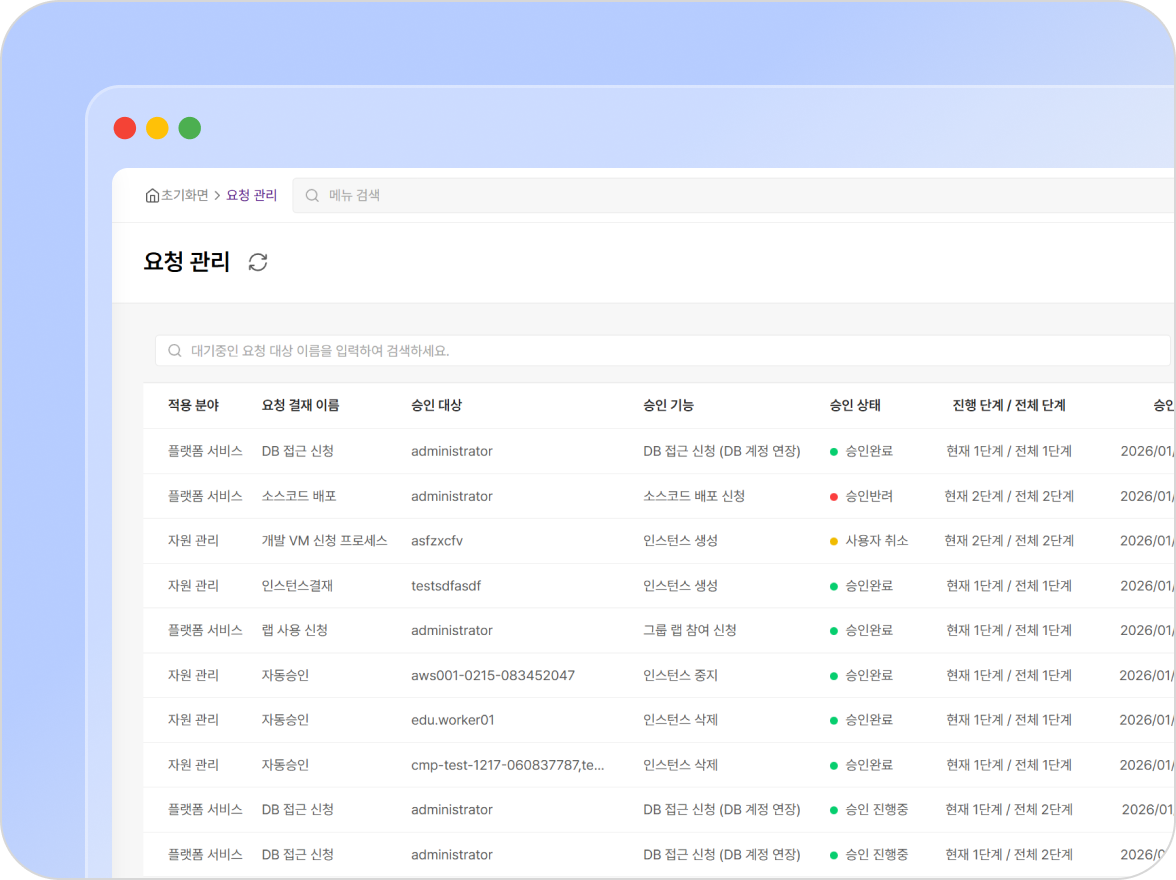Open the 개발 VM 신청 프로세스 row

click(x=324, y=541)
